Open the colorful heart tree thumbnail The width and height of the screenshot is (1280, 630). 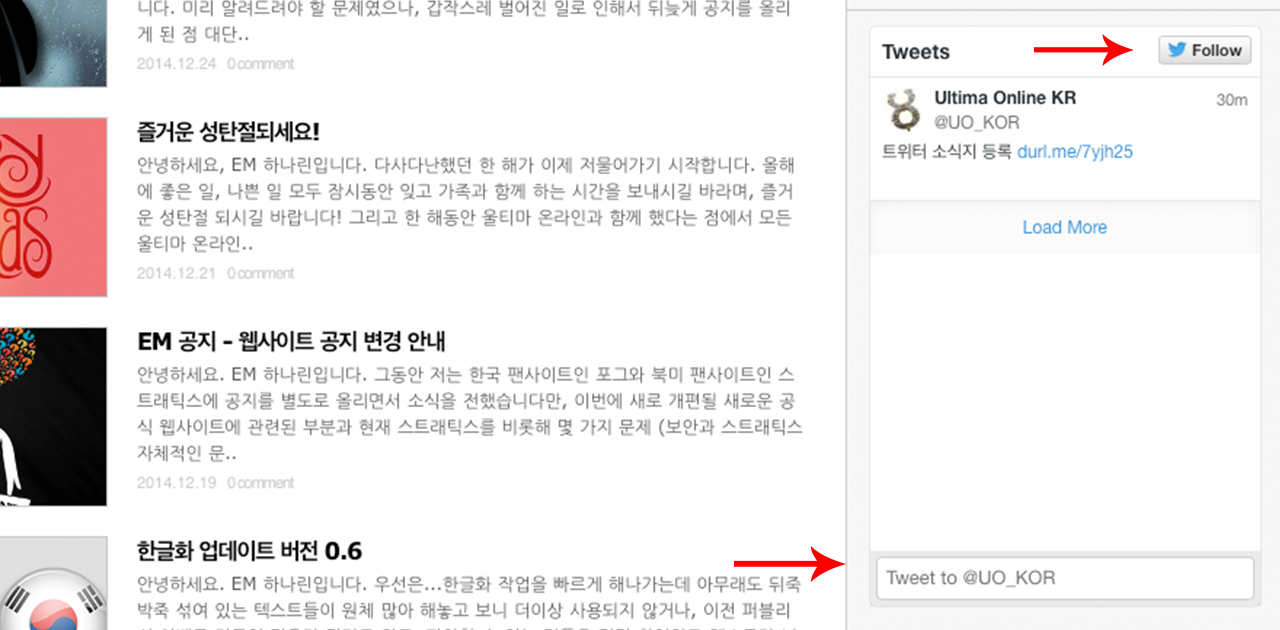[x=53, y=416]
